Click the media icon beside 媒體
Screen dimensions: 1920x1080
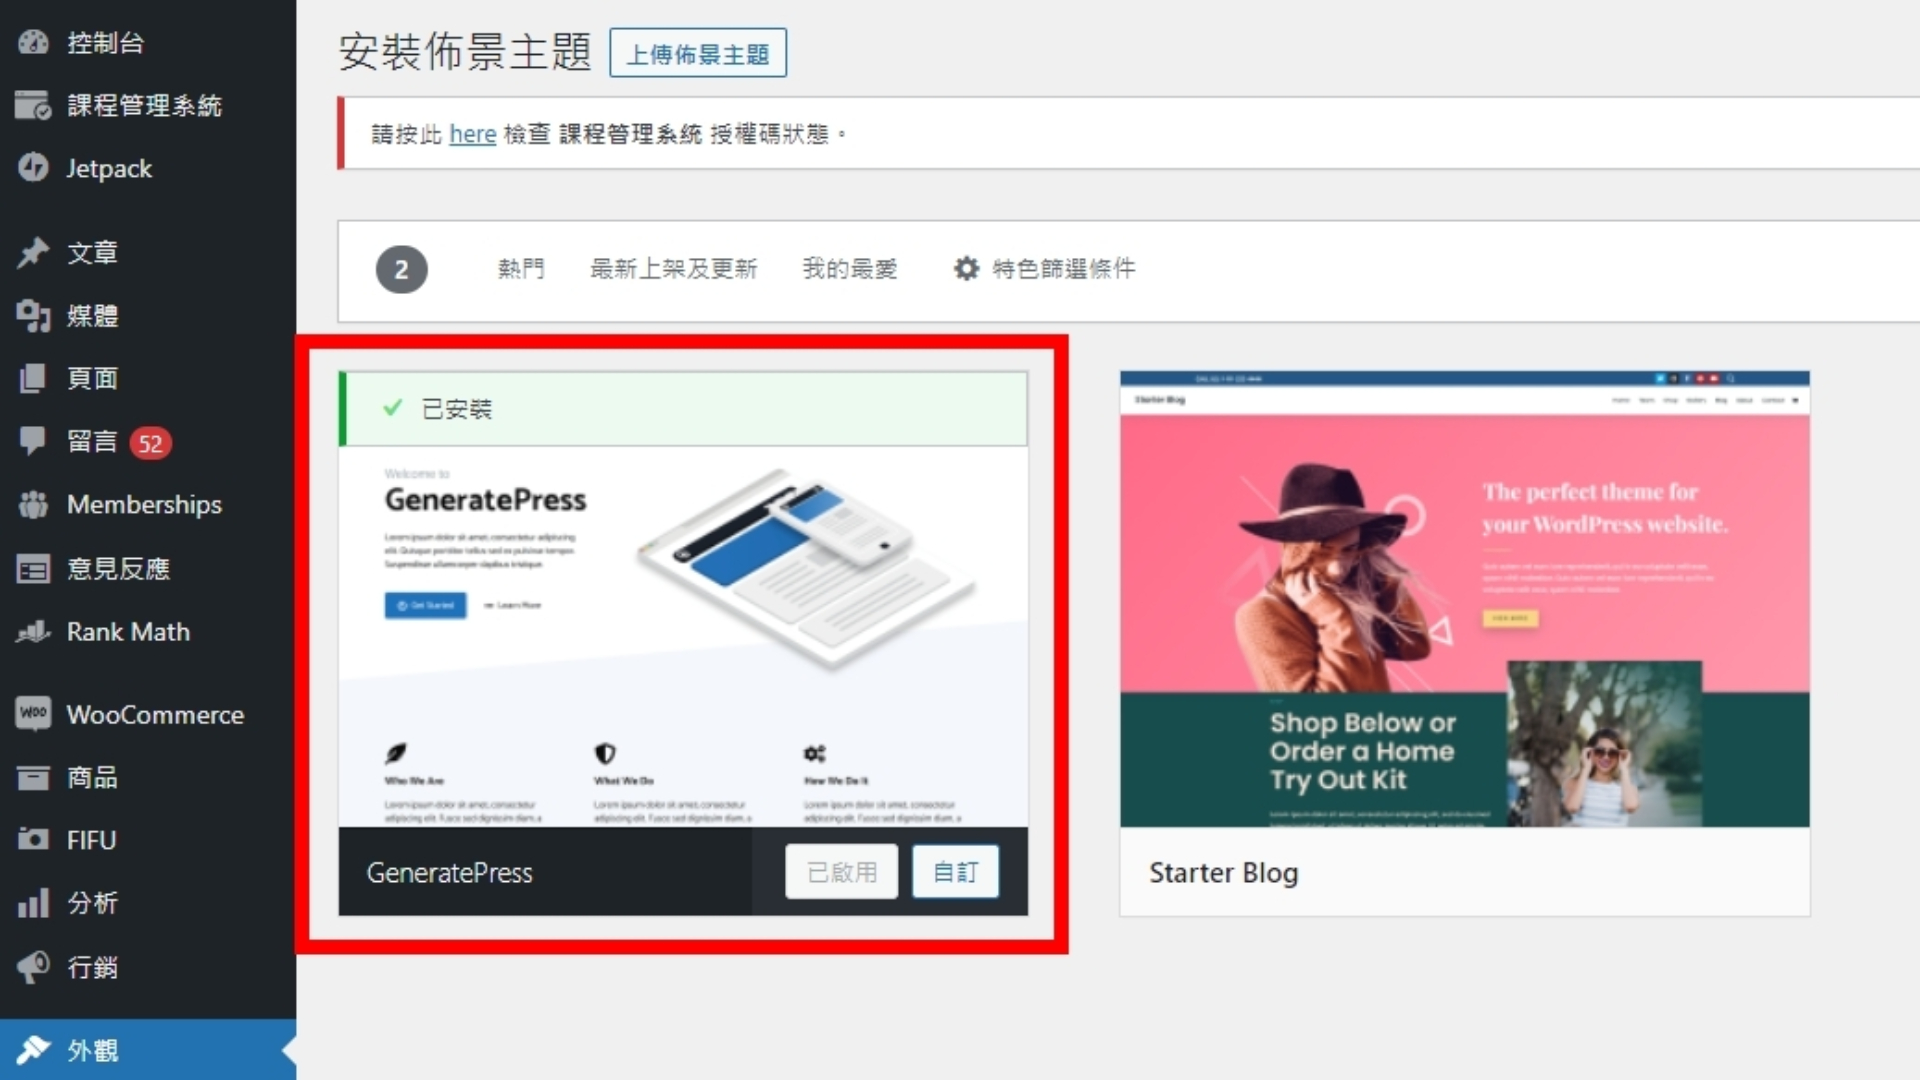pos(33,315)
